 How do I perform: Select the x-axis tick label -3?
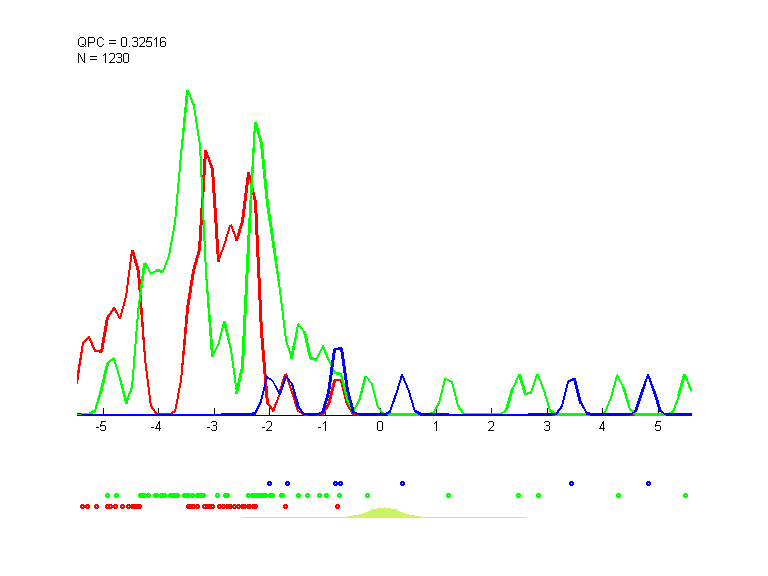tap(211, 426)
